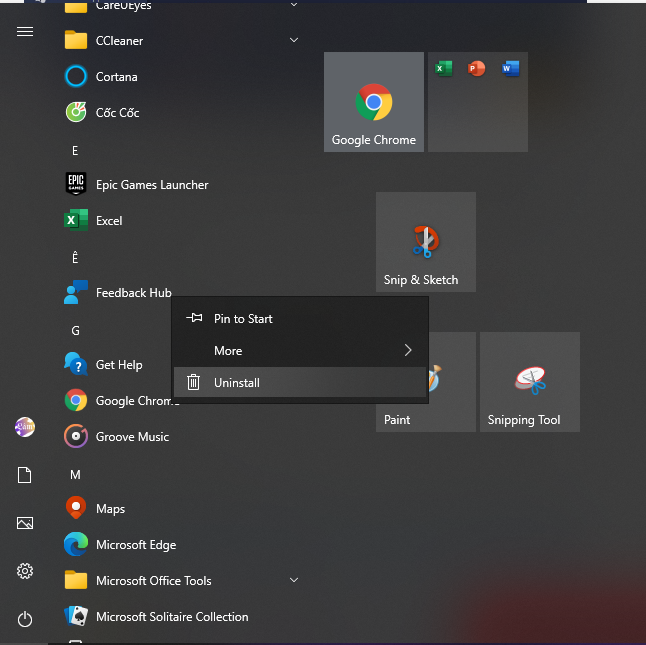Open Excel from the Office tile group

click(444, 68)
